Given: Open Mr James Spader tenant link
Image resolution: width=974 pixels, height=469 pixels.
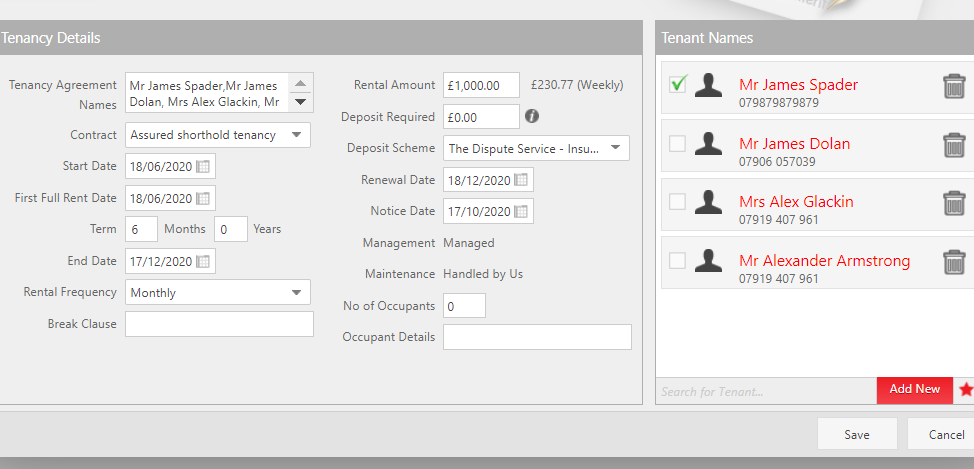Looking at the screenshot, I should pyautogui.click(x=798, y=84).
